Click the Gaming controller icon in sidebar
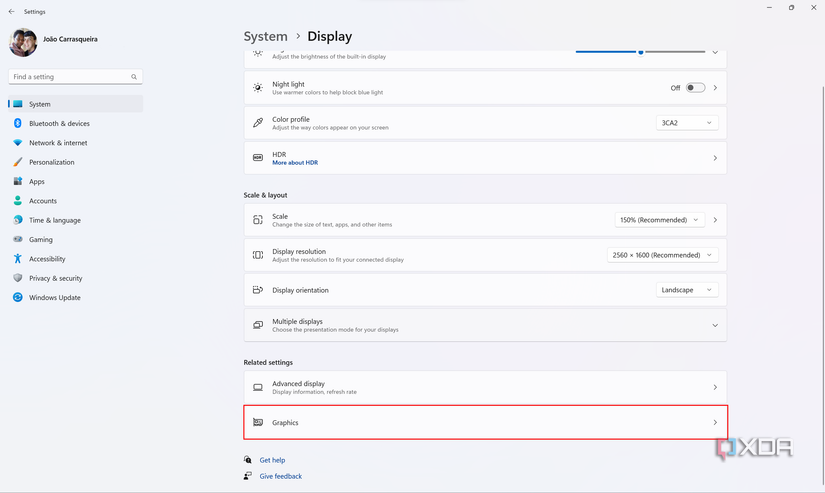 [18, 240]
